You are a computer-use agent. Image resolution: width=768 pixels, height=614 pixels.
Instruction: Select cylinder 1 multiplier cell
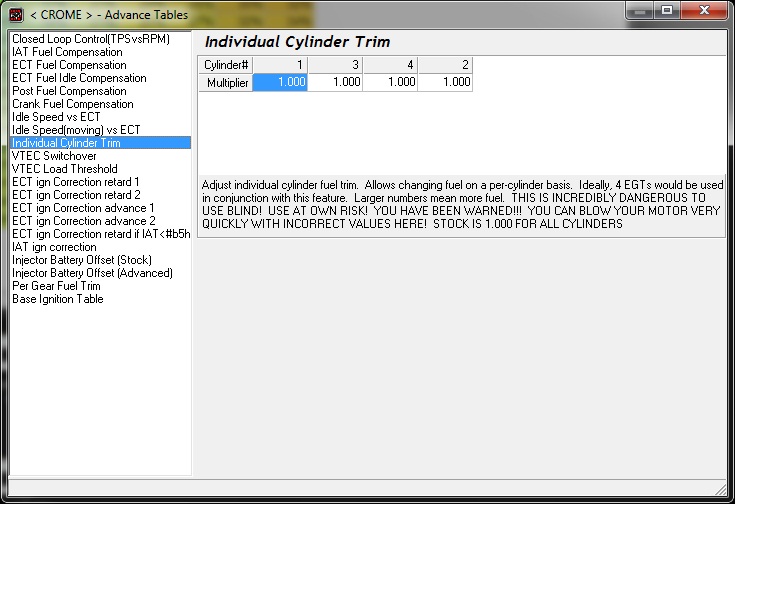(280, 82)
